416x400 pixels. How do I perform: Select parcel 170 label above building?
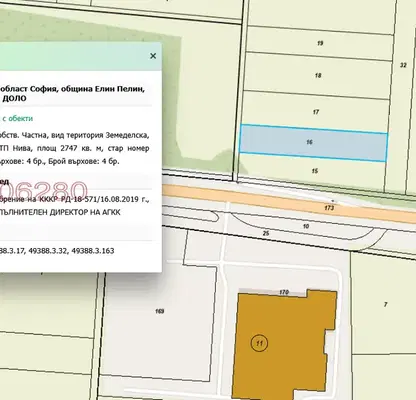(x=284, y=292)
